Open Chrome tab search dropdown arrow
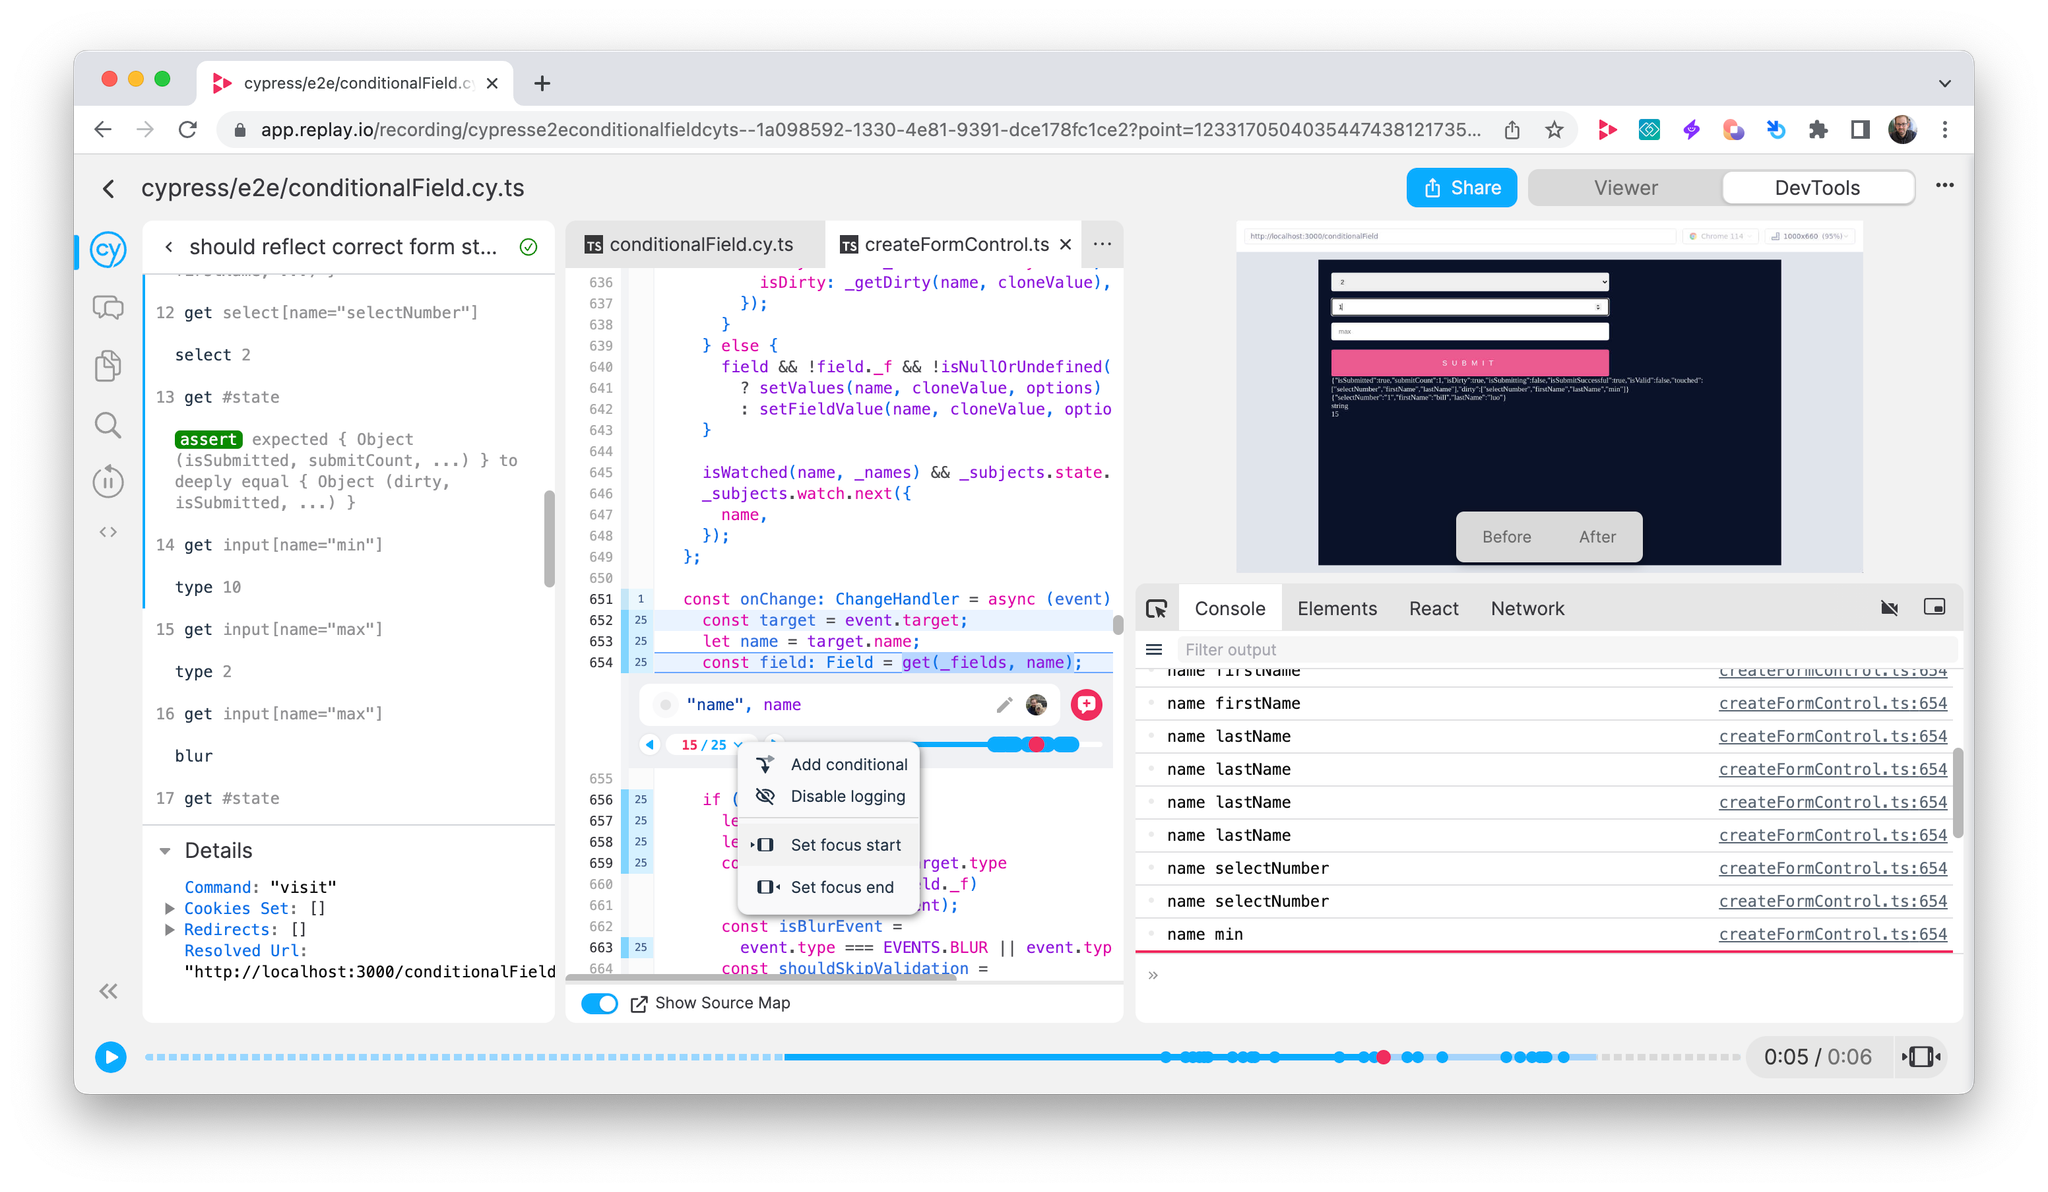Viewport: 2048px width, 1192px height. click(x=1945, y=84)
